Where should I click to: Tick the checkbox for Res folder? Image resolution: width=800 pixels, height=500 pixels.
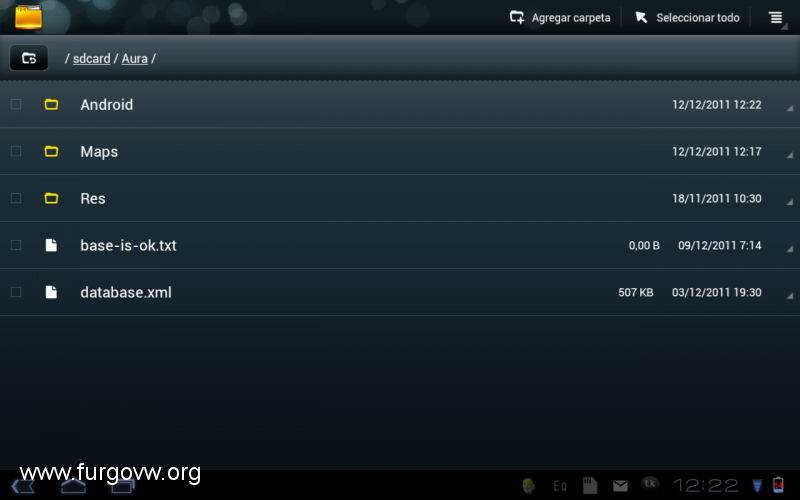16,198
